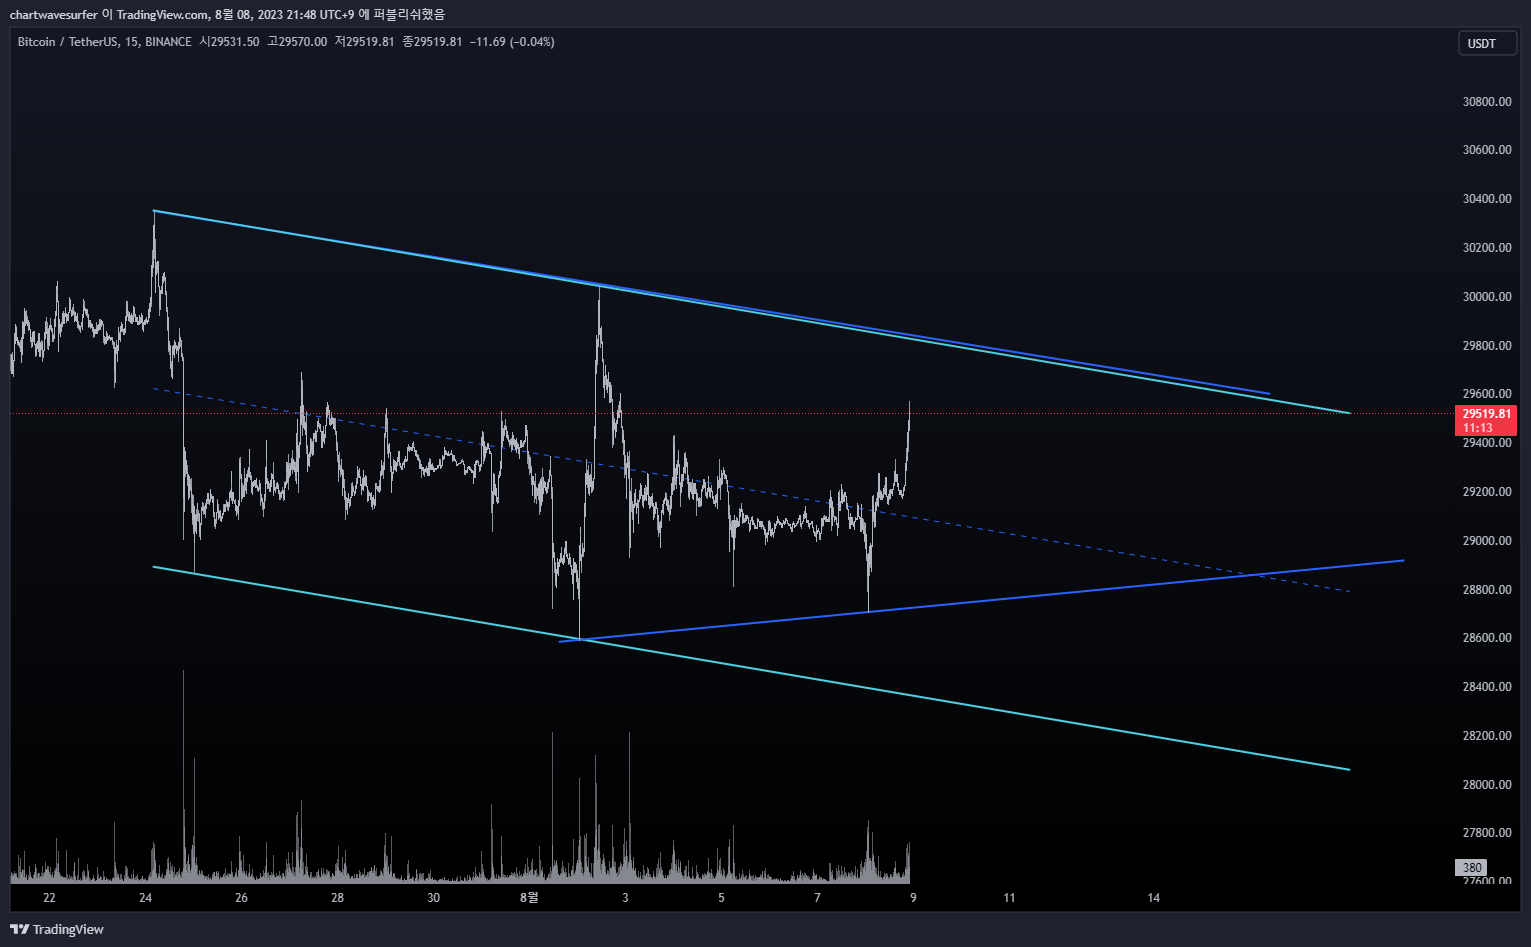Click the price axis label 29600.00

[1487, 394]
